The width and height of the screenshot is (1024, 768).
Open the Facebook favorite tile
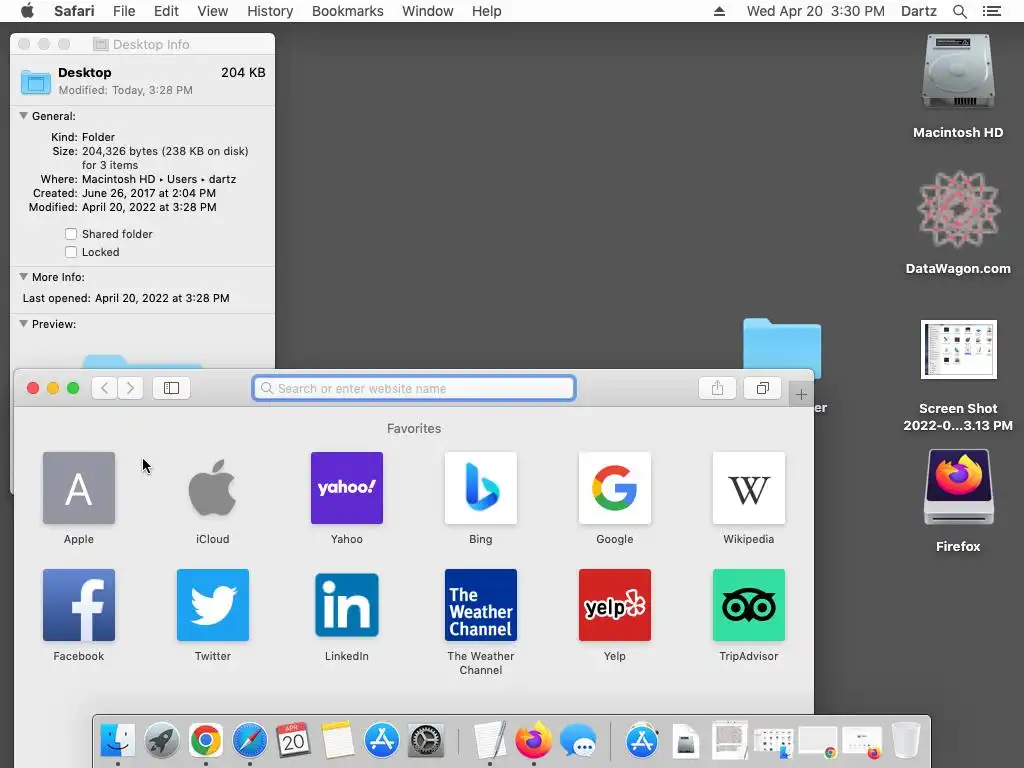click(x=78, y=605)
